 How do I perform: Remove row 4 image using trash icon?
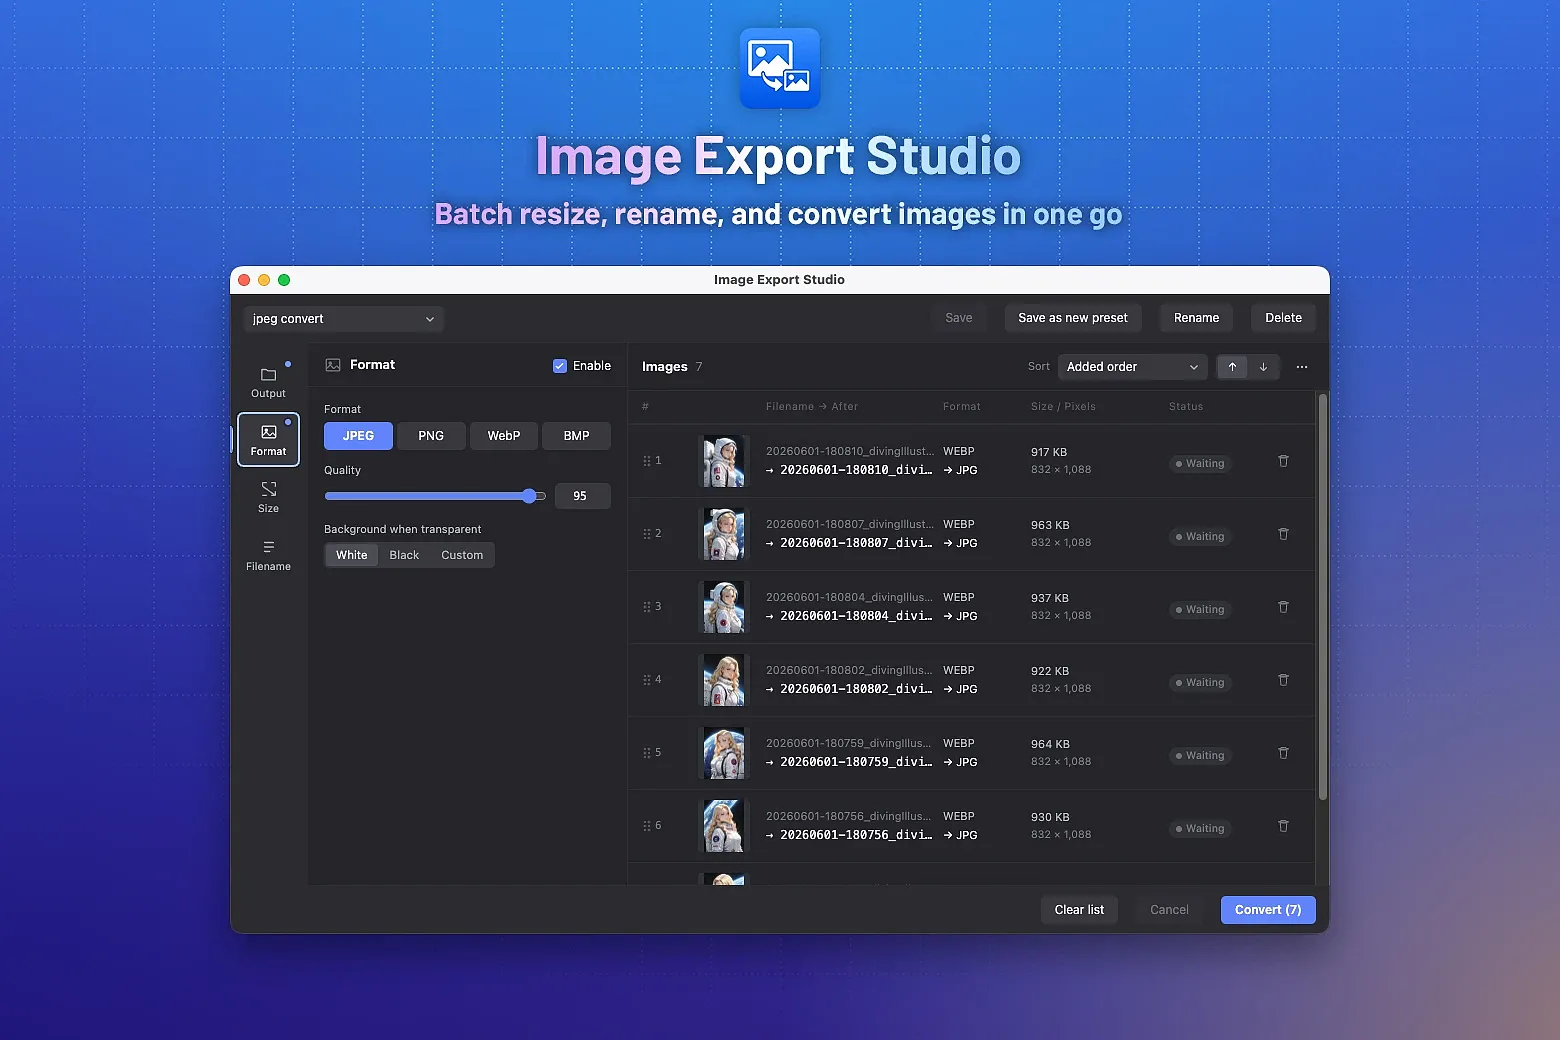tap(1283, 680)
